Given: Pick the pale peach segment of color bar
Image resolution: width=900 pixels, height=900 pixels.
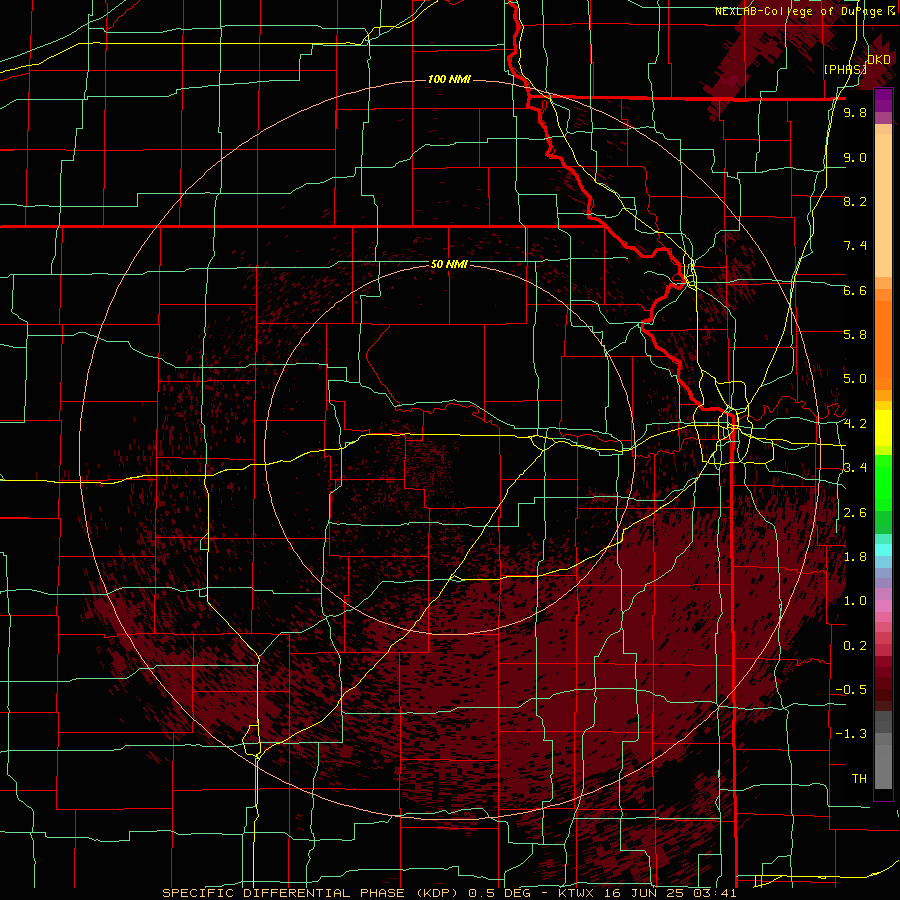Looking at the screenshot, I should (x=883, y=207).
